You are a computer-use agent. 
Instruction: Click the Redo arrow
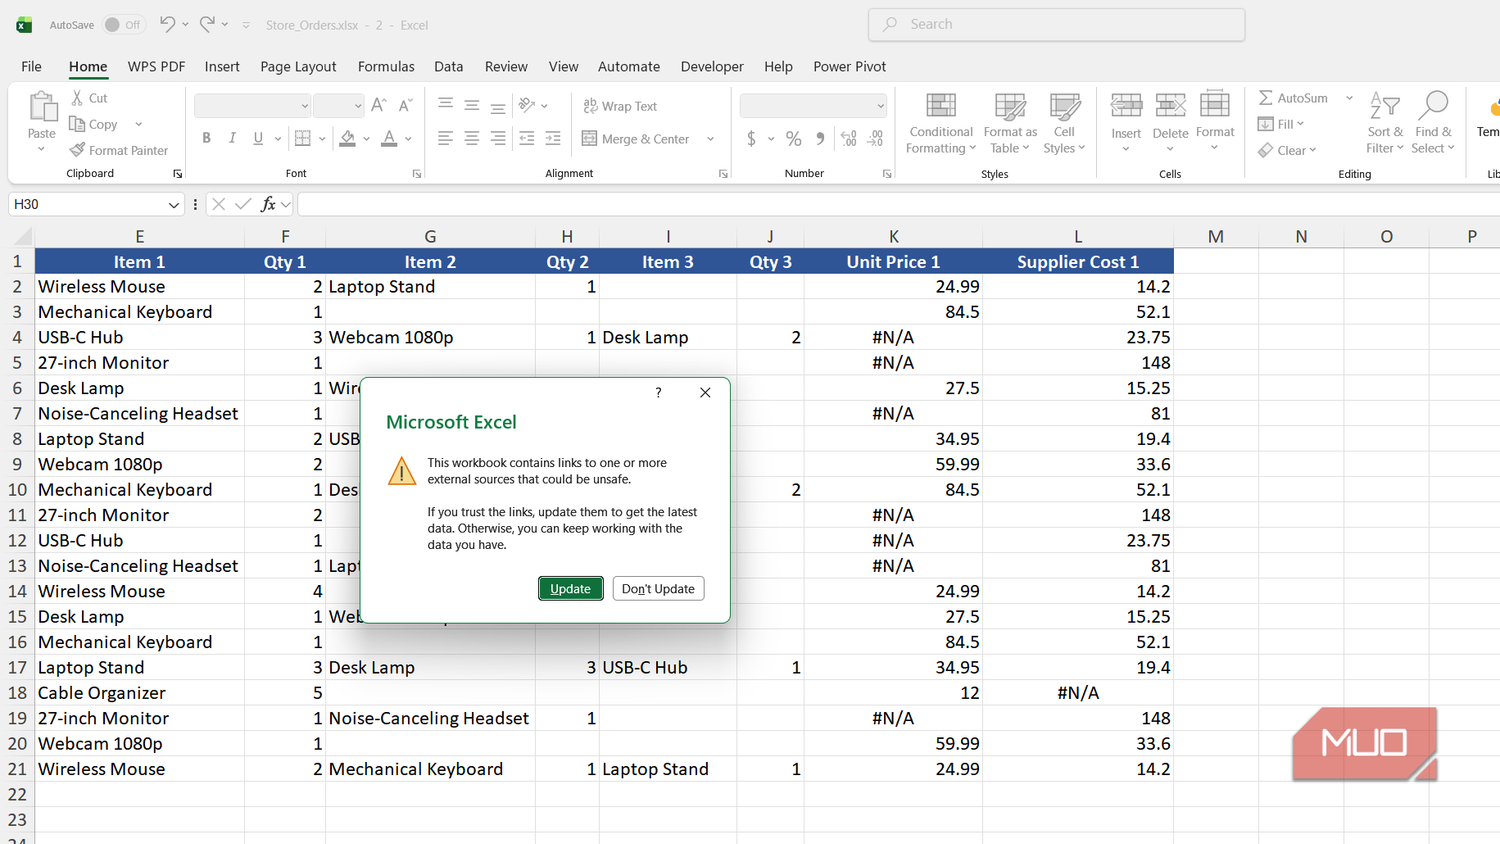pyautogui.click(x=207, y=24)
